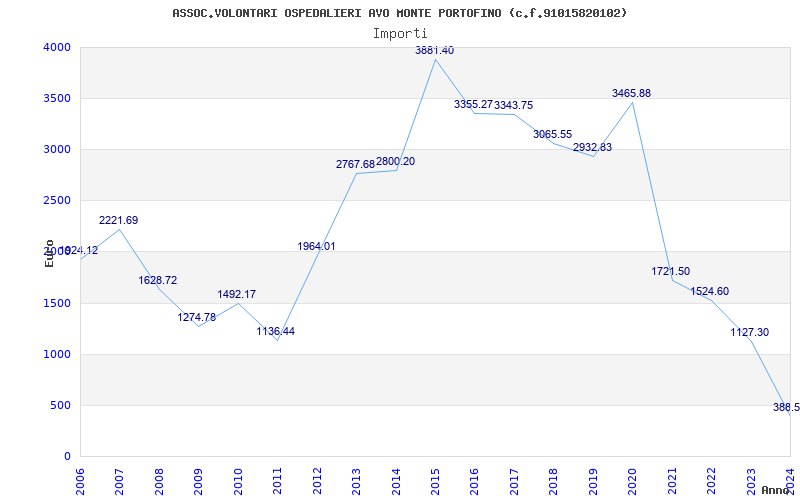Click the 1964.01 data label
This screenshot has width=800, height=500.
point(316,246)
